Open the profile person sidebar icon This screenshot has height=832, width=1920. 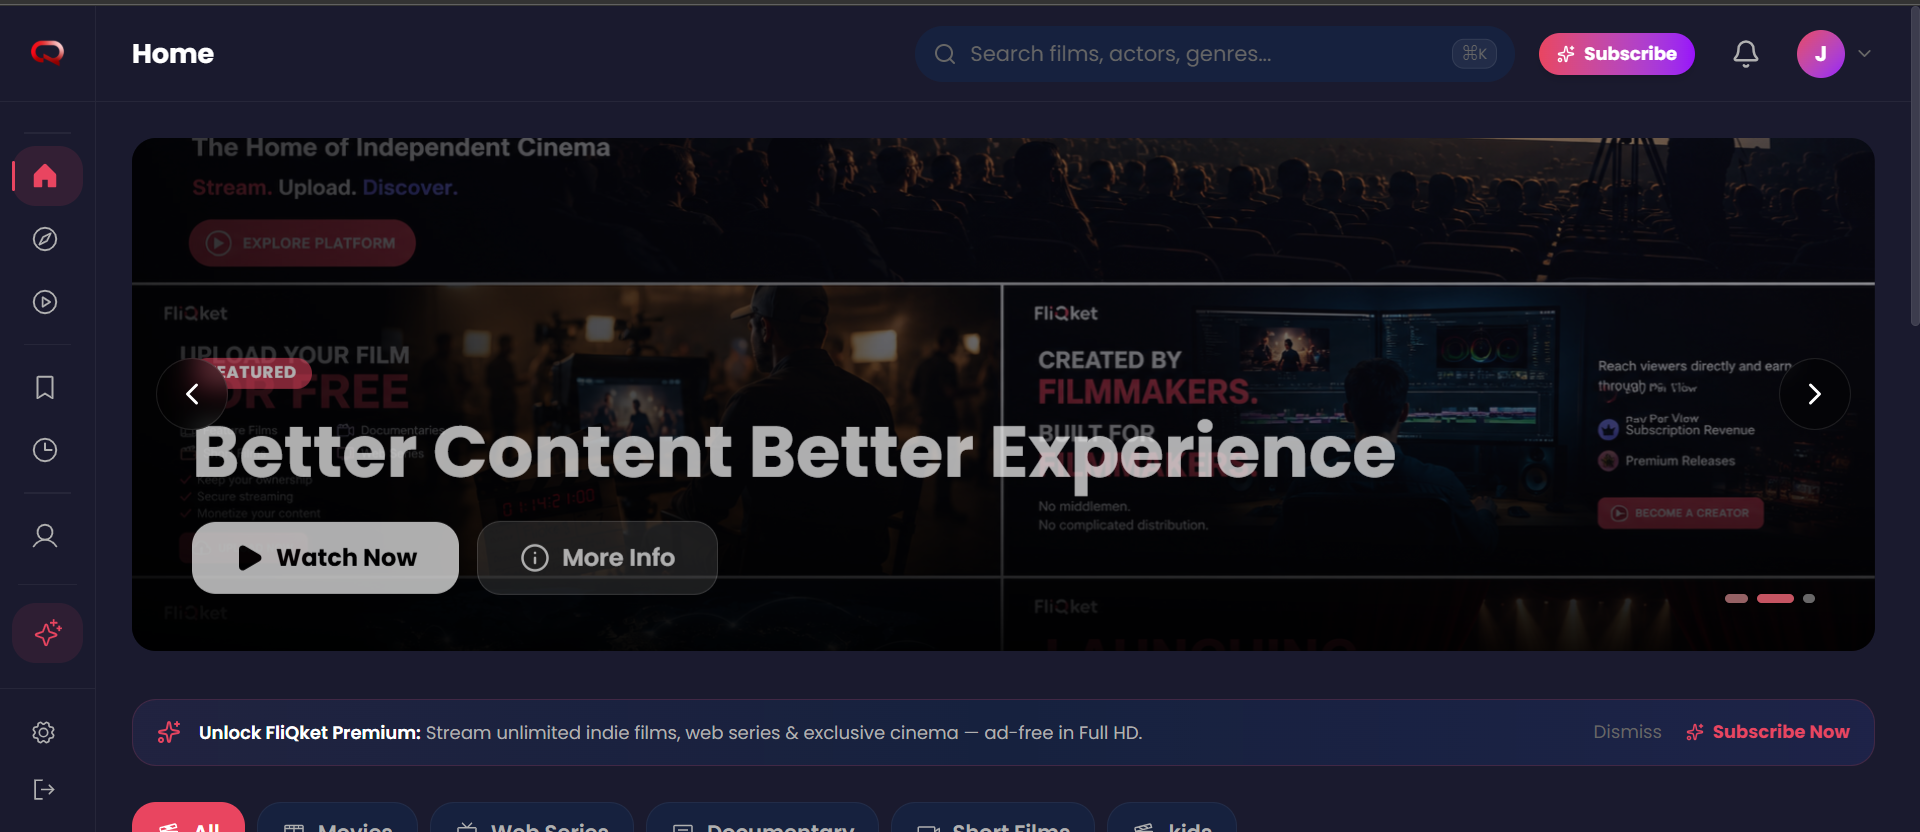(x=45, y=536)
